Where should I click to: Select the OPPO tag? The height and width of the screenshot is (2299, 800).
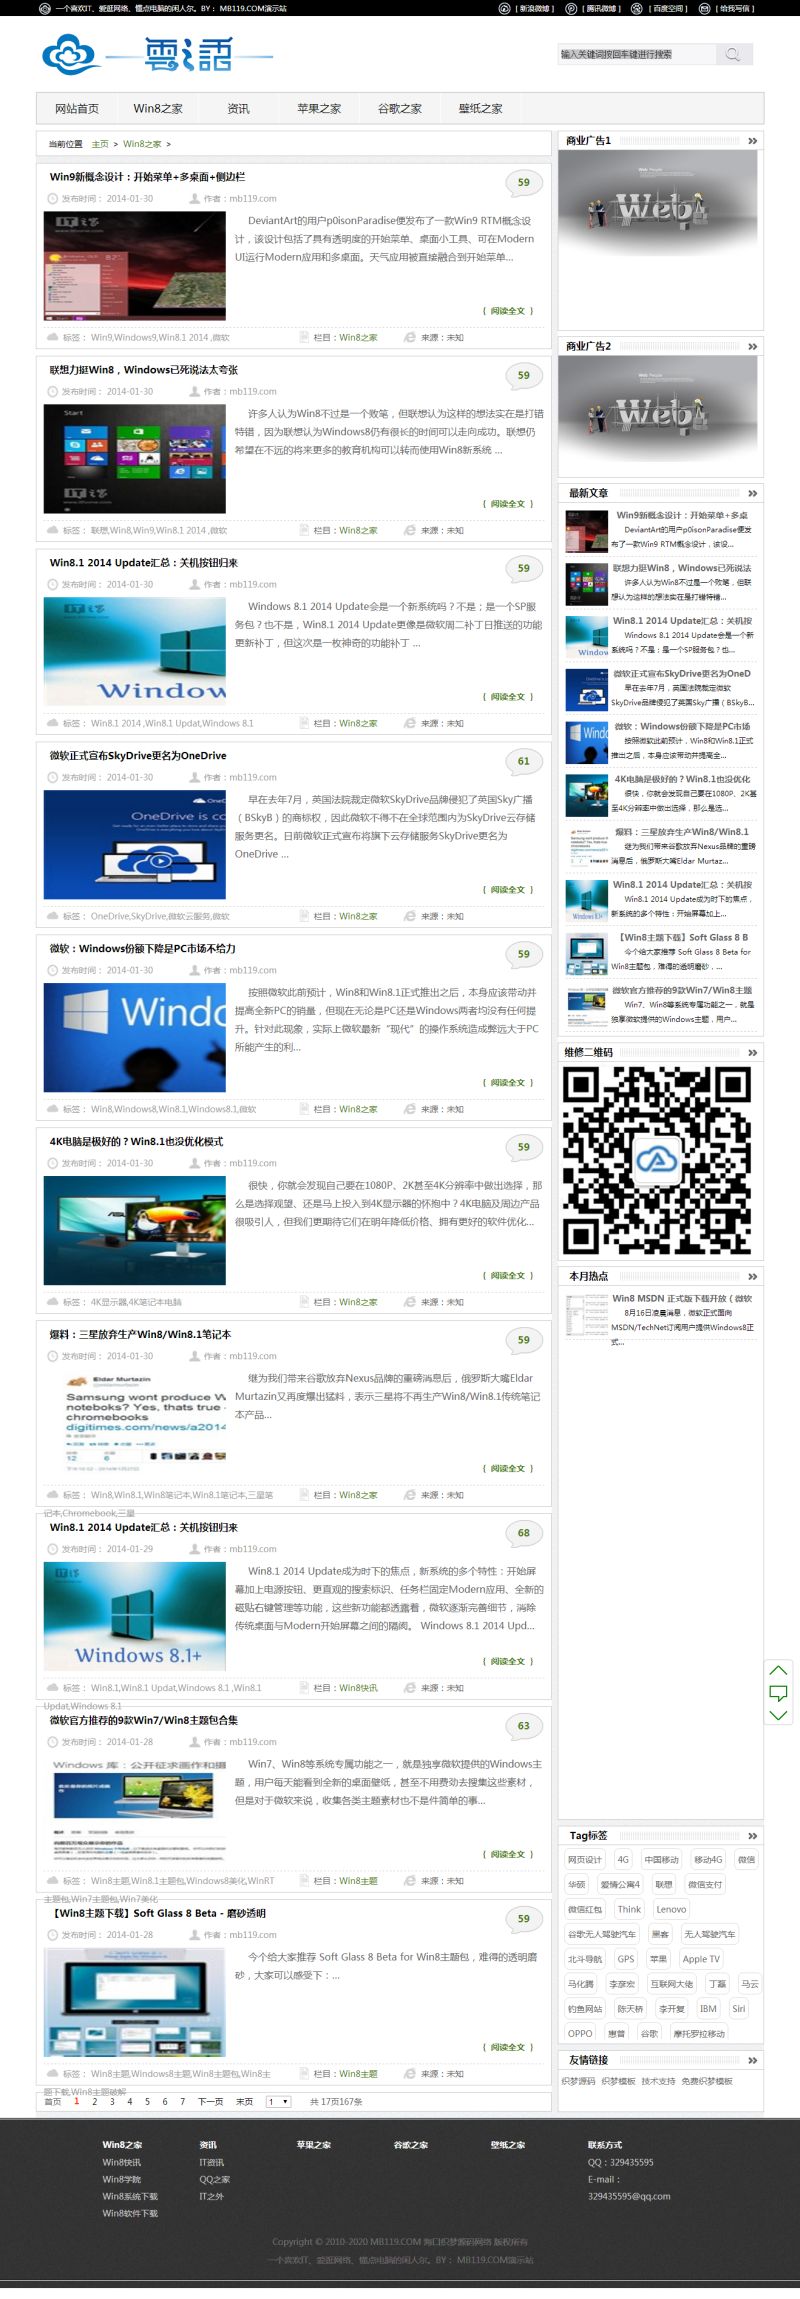pyautogui.click(x=580, y=2033)
